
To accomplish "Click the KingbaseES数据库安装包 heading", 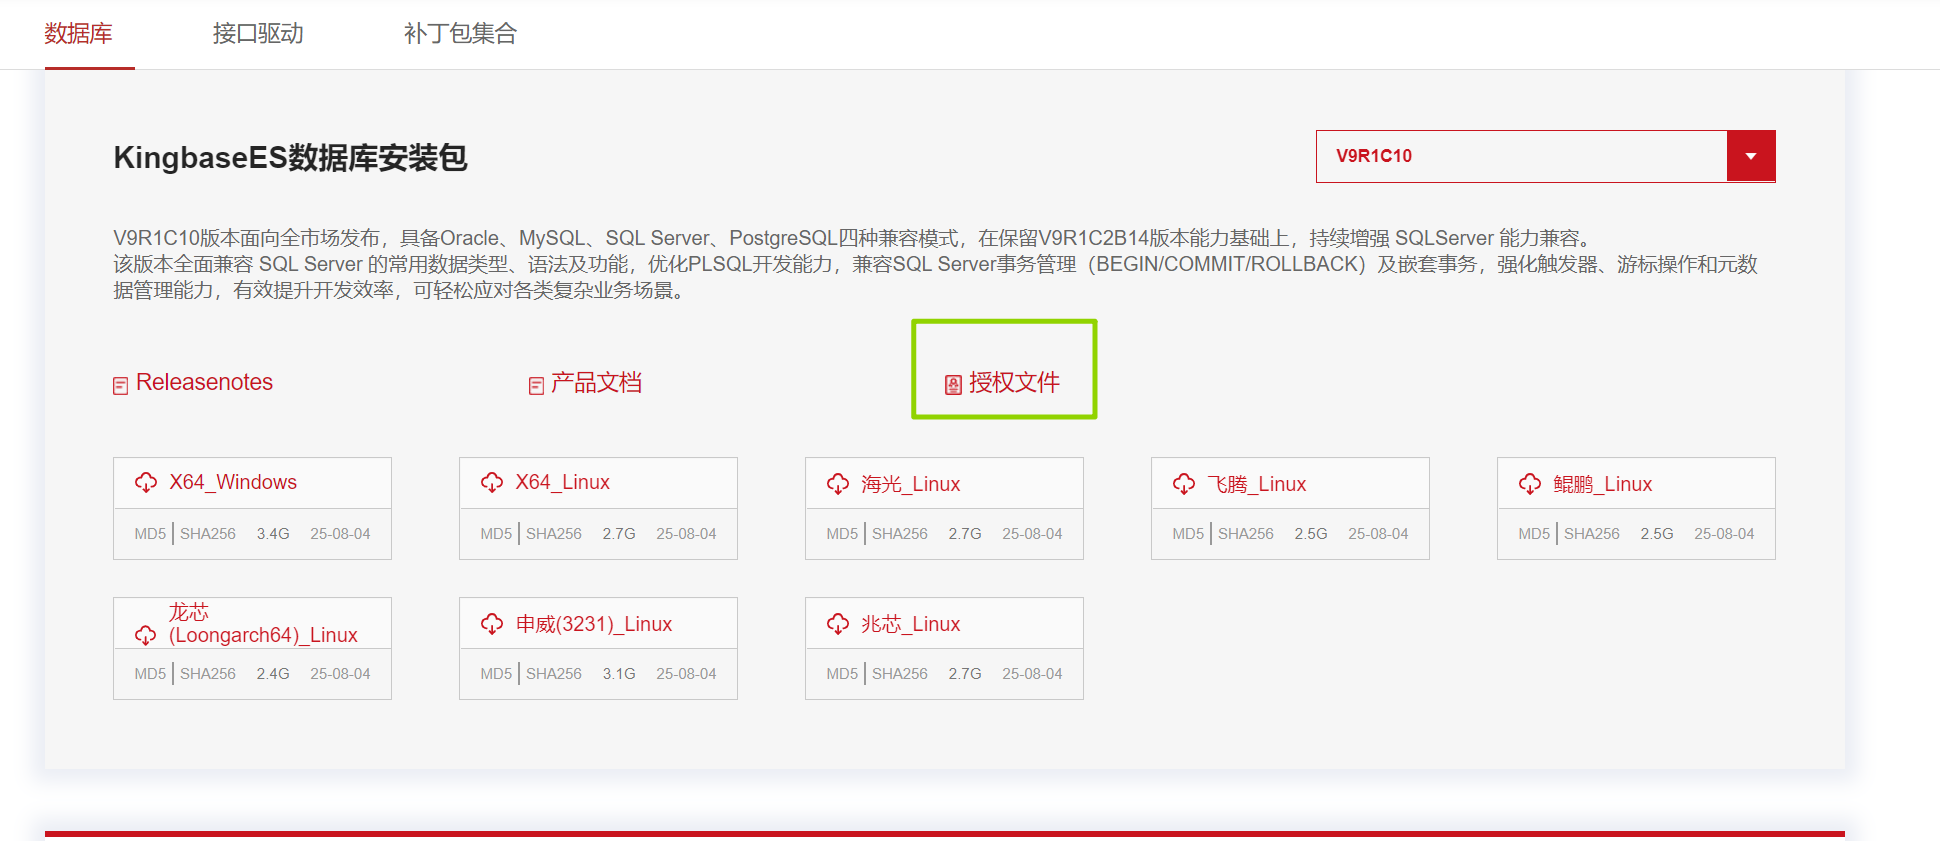I will [290, 158].
